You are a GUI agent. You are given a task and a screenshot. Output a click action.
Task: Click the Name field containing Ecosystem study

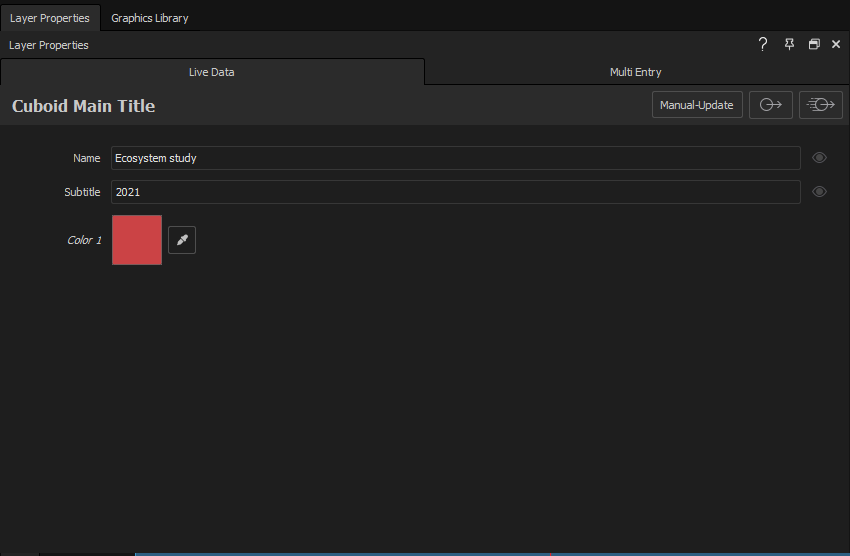point(455,158)
